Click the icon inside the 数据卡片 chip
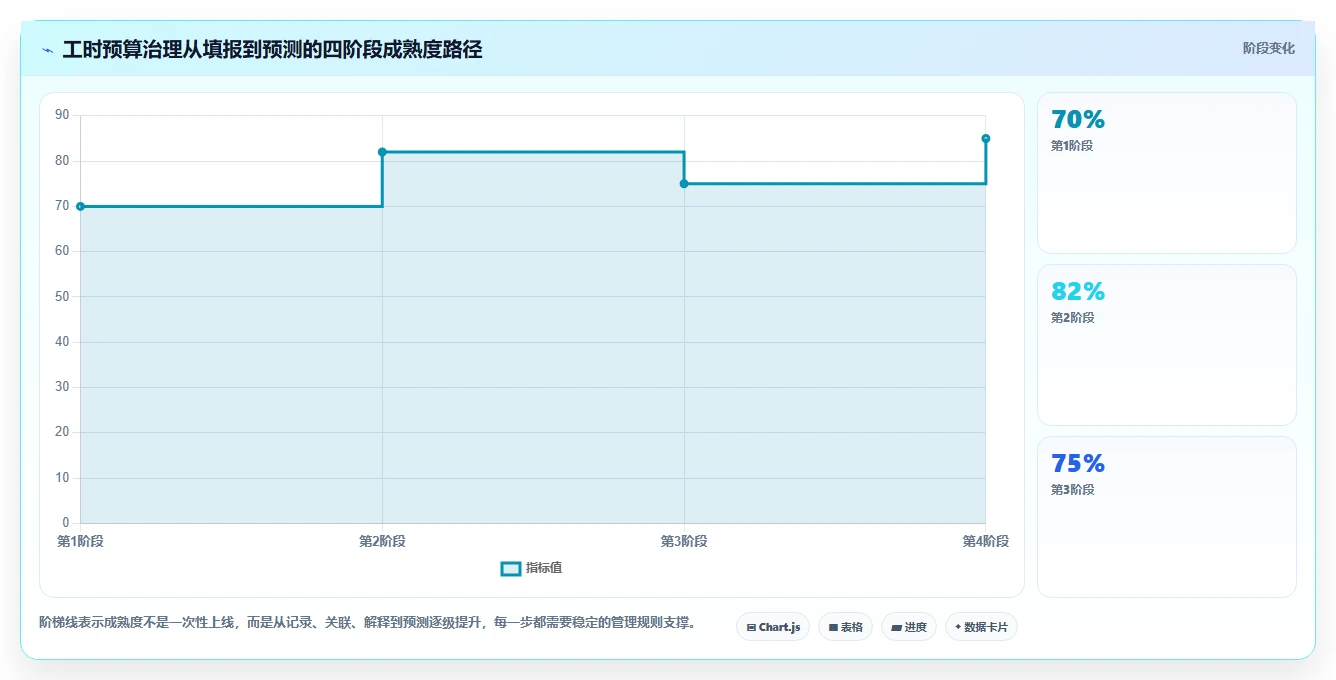Screen dimensions: 1336x680 tap(958, 627)
